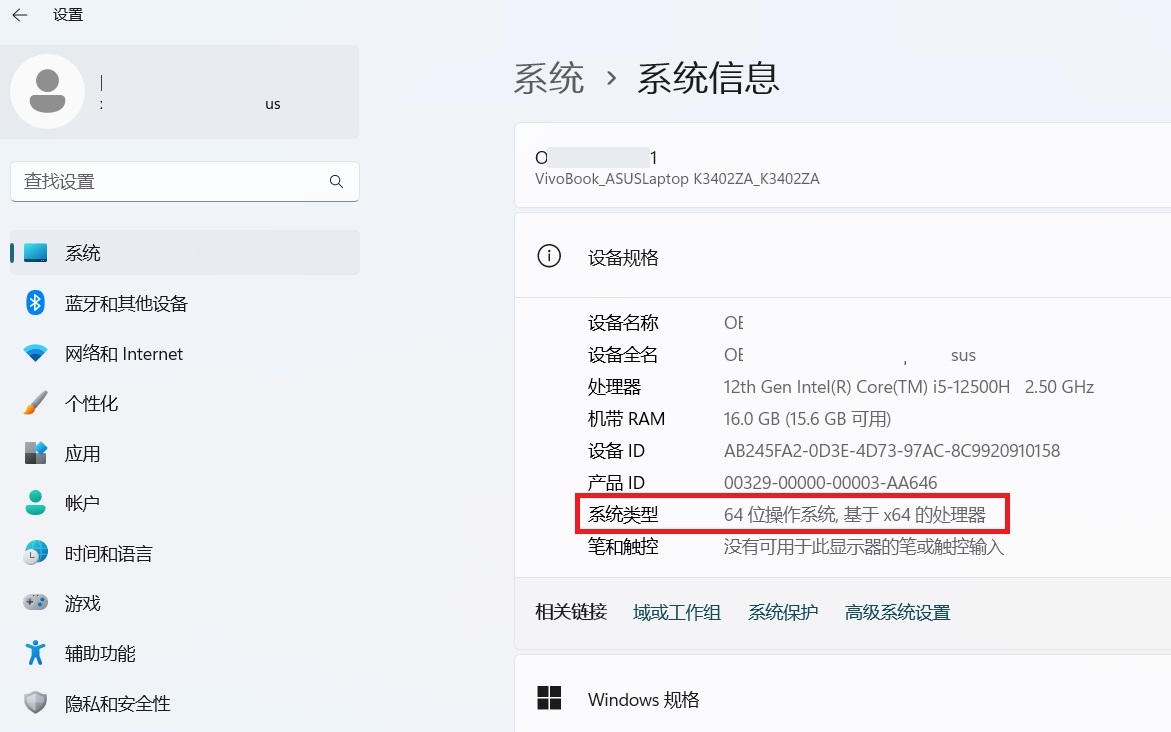The image size is (1171, 732).
Task: Open Bluetooth icon in sidebar
Action: point(35,303)
